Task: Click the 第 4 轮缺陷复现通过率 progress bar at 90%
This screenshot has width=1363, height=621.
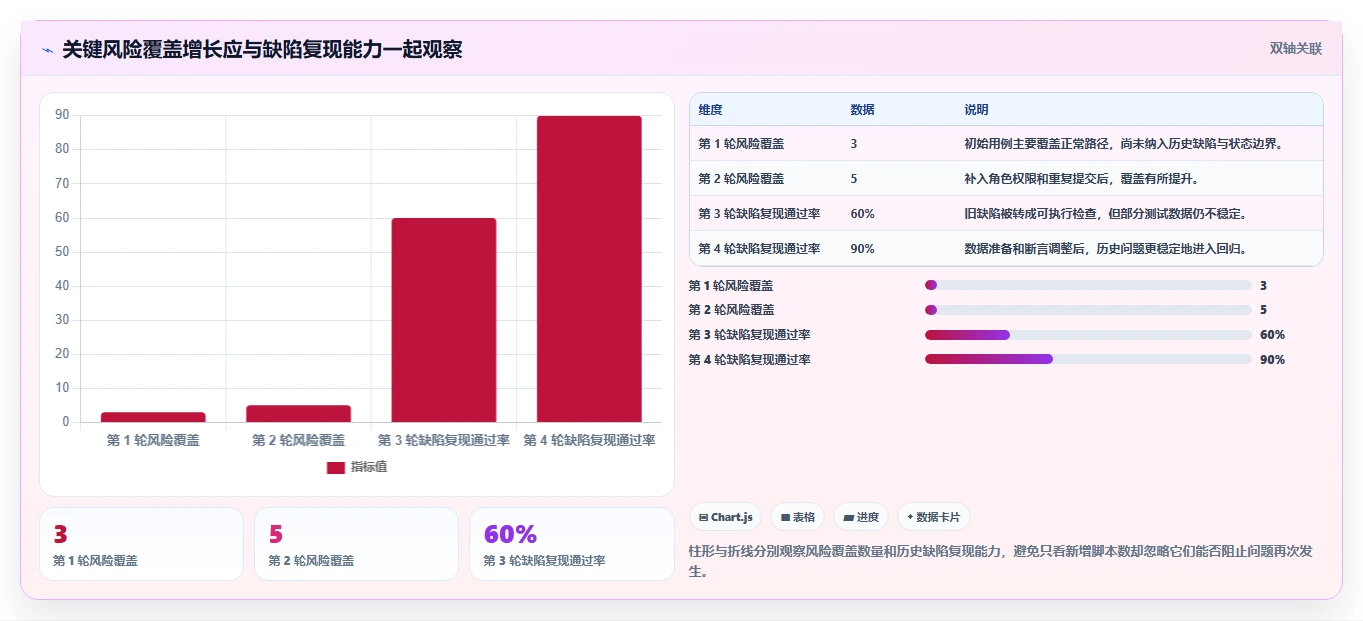Action: [1088, 359]
